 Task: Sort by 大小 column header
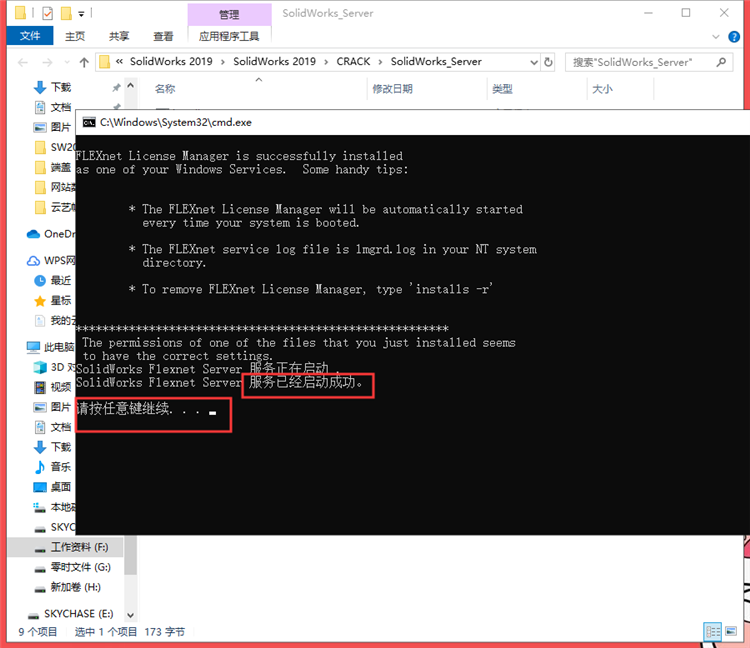tap(602, 89)
